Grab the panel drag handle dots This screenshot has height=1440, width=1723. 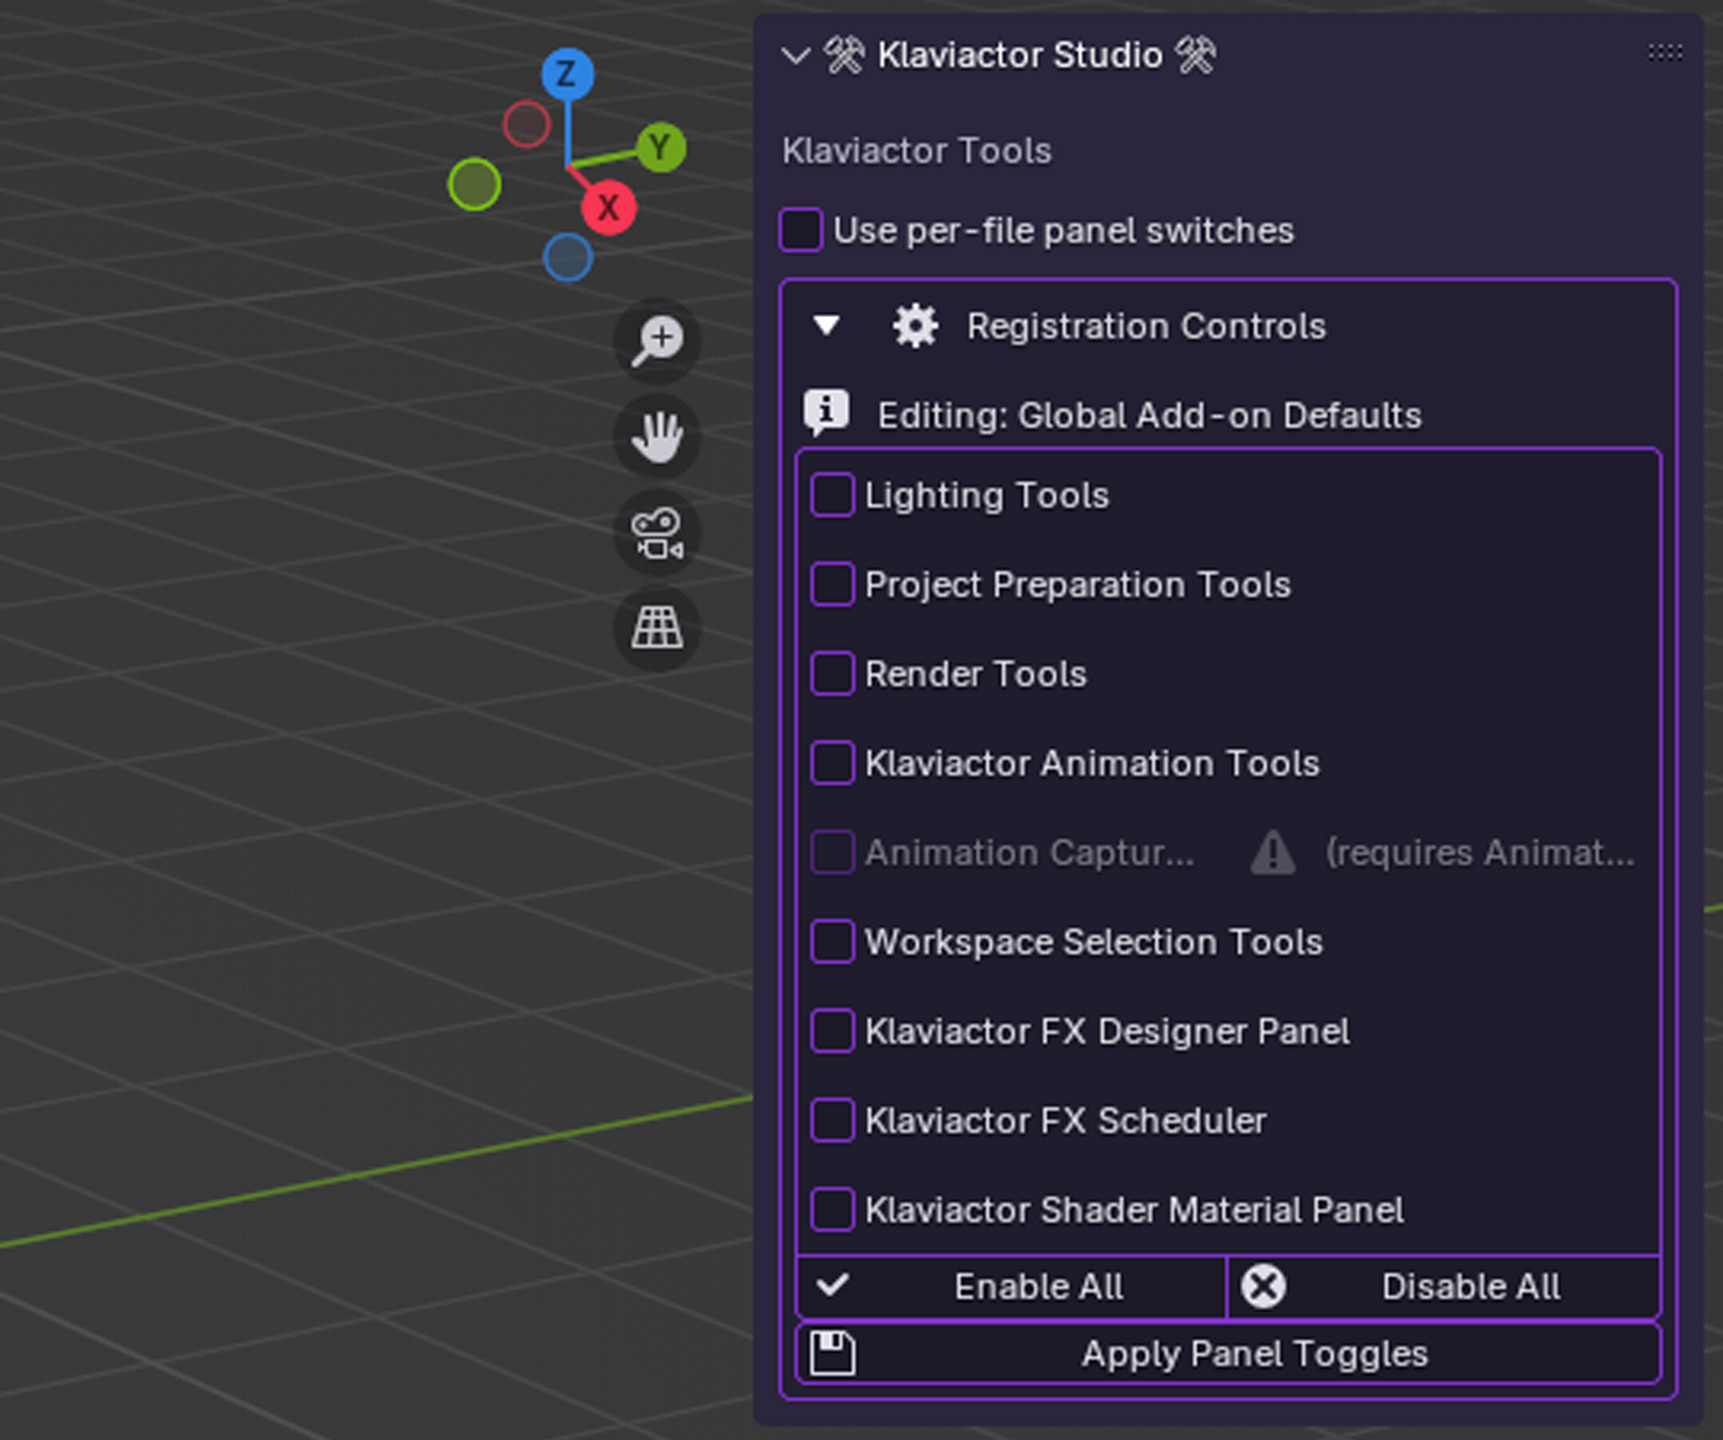(x=1663, y=54)
